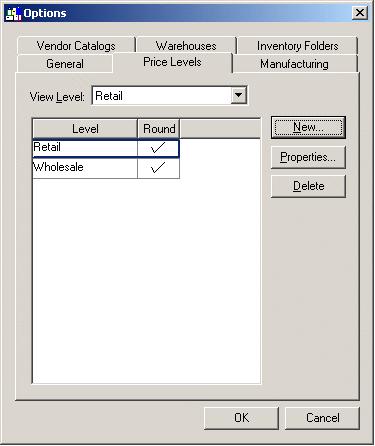375x446 pixels.
Task: Click the Options title bar app icon
Action: click(13, 13)
